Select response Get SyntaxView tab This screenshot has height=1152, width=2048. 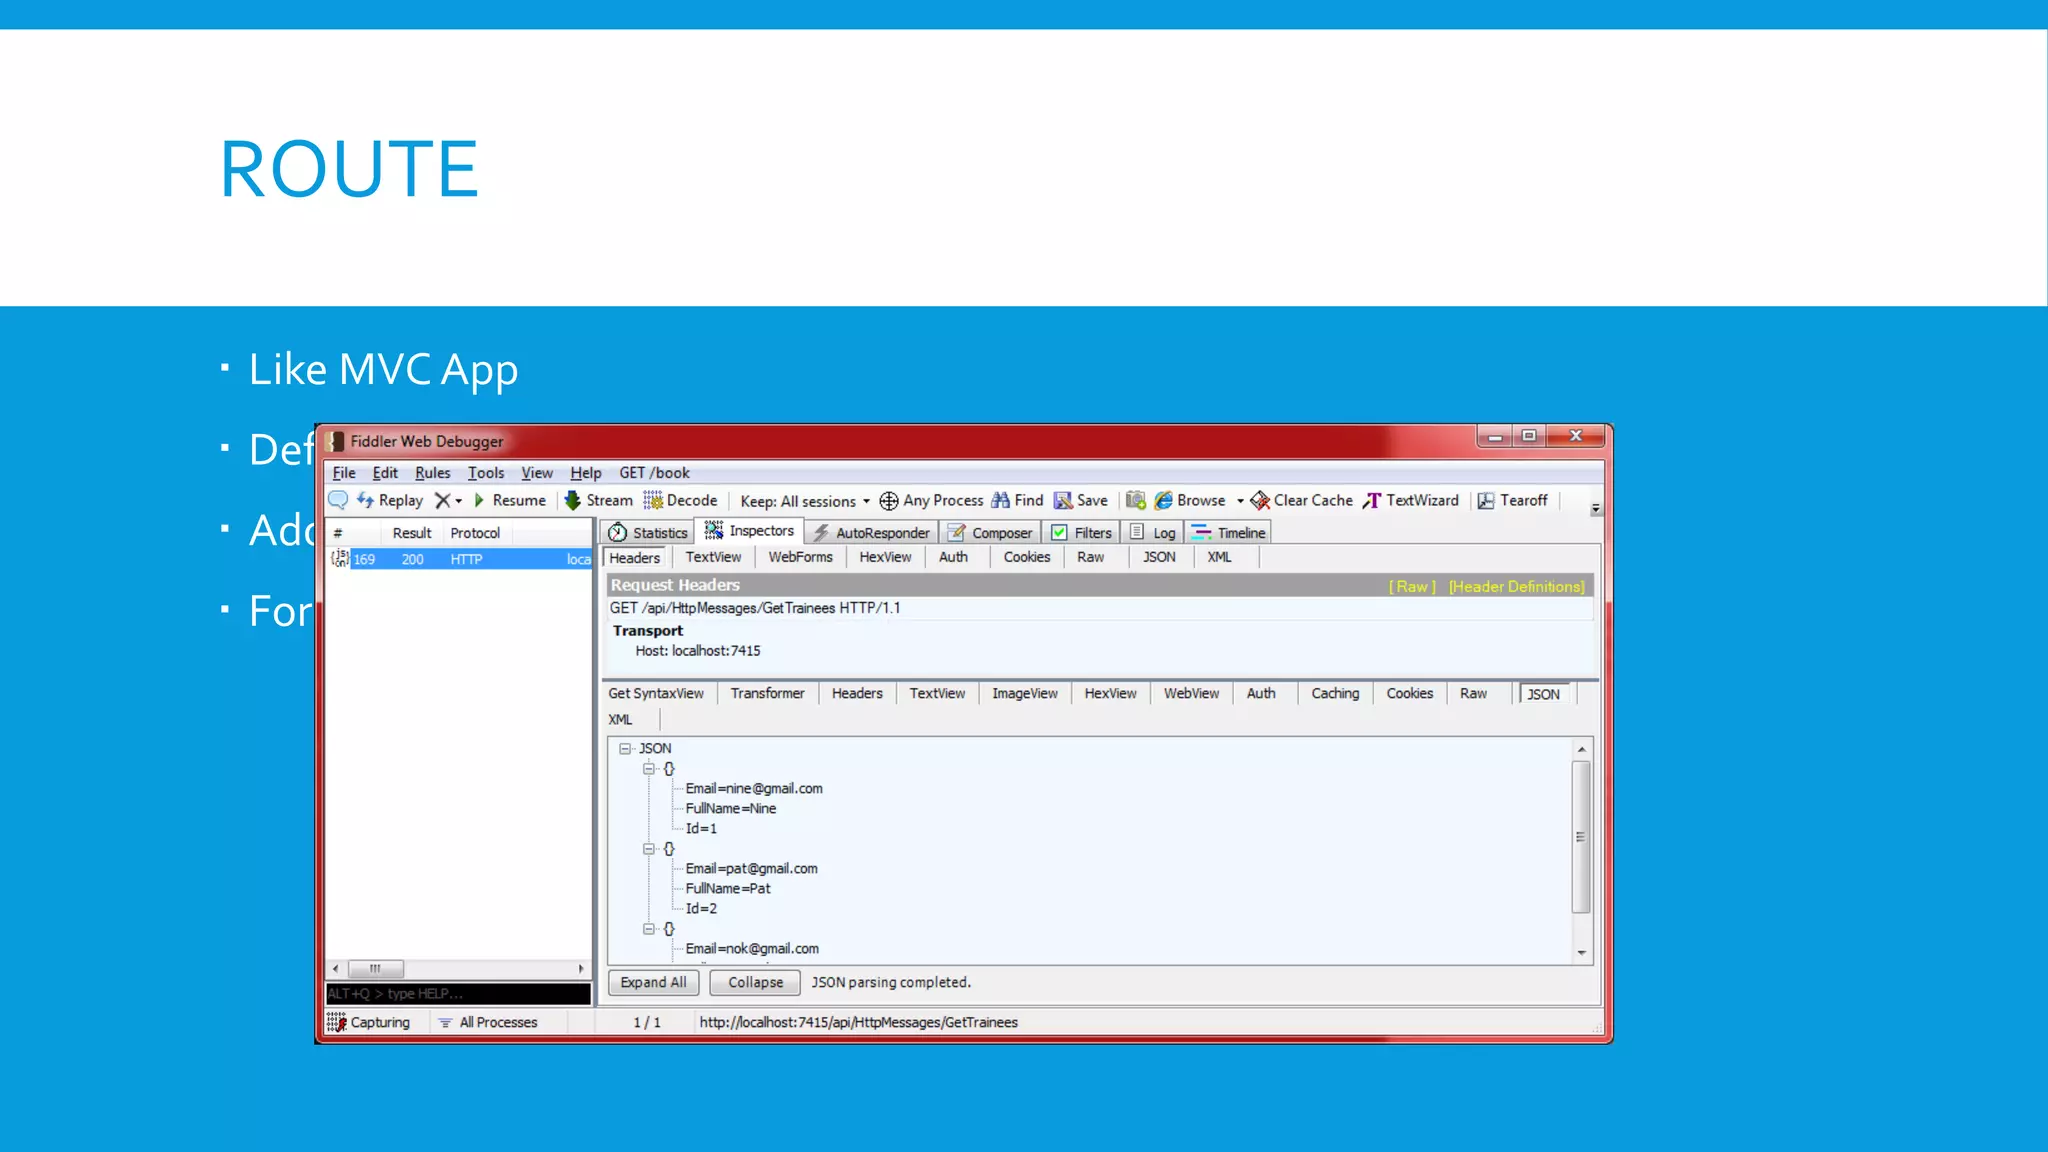[656, 693]
